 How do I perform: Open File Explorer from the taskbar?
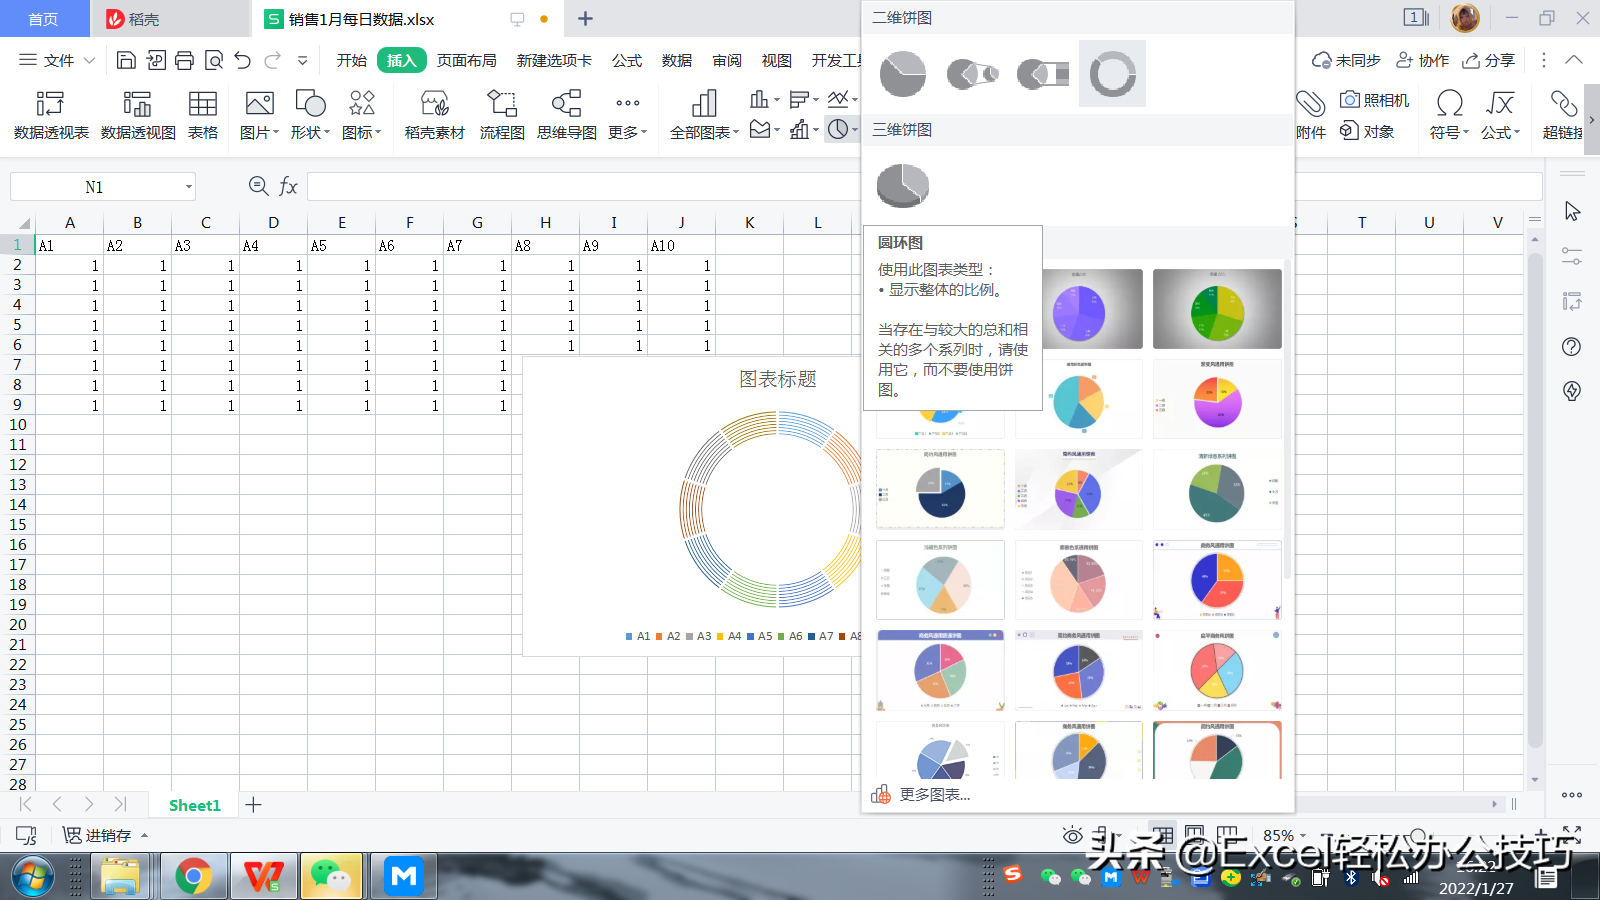tap(120, 877)
